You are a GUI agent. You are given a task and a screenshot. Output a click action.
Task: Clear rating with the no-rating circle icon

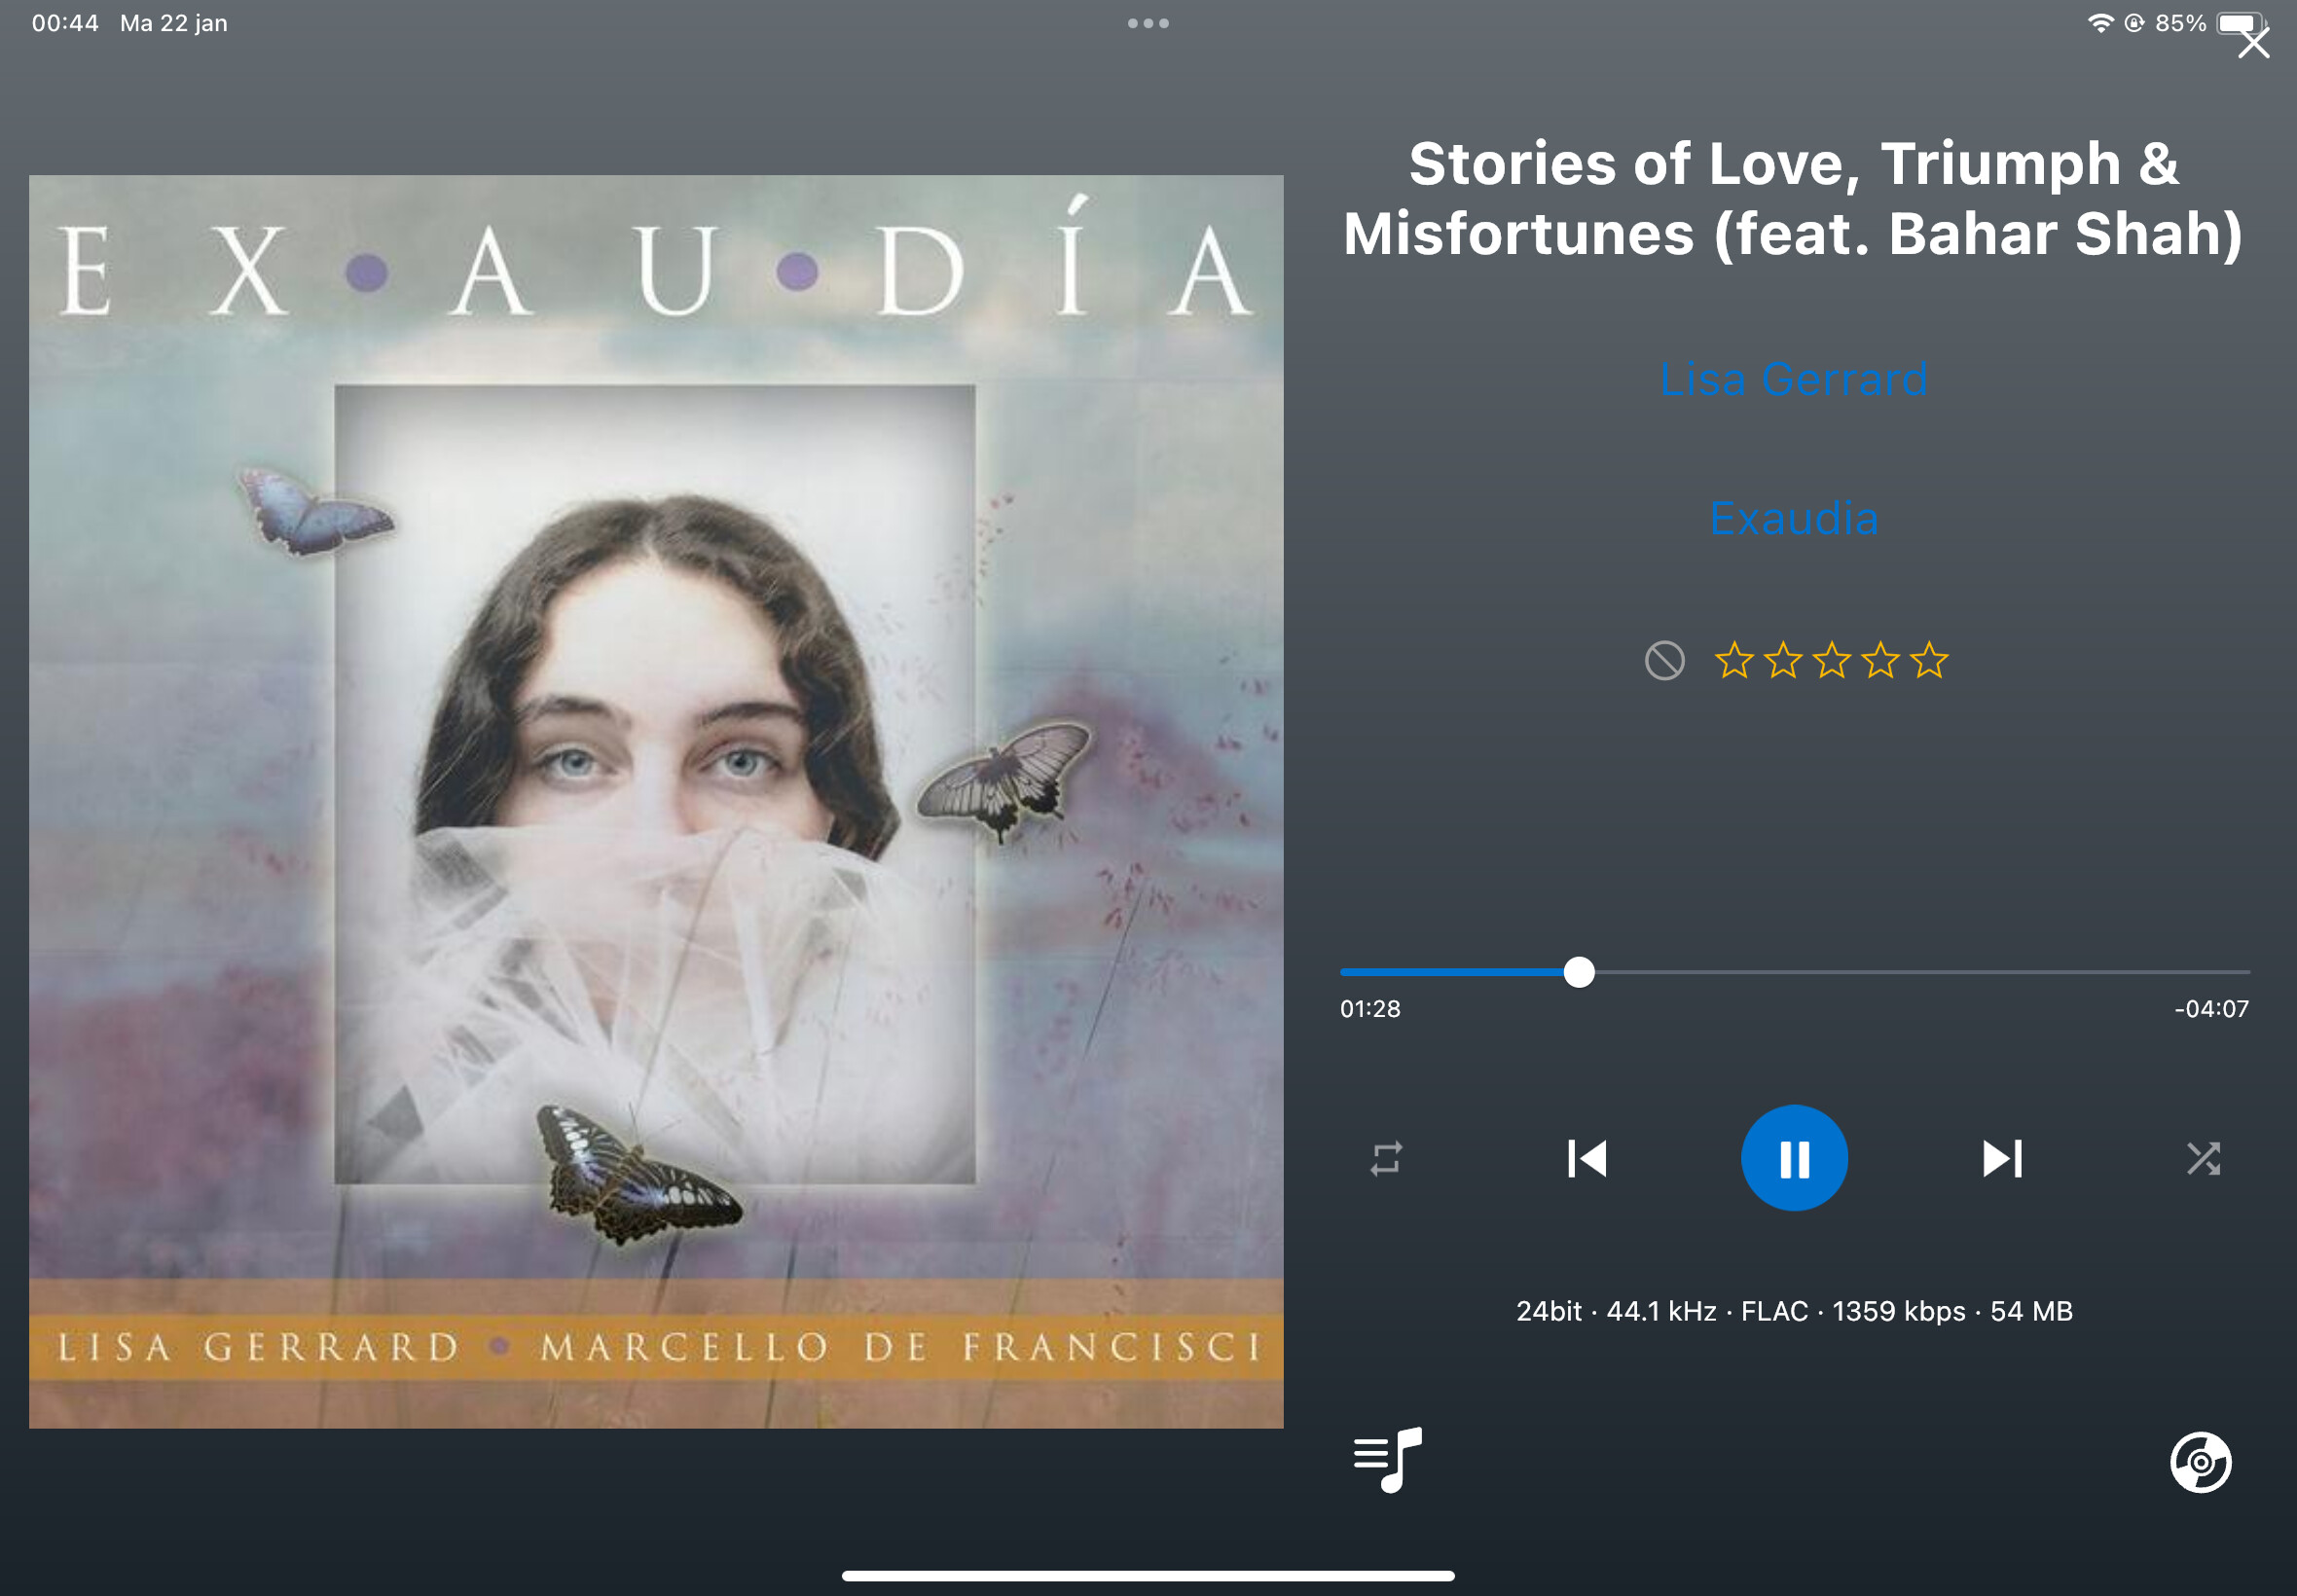point(1665,661)
